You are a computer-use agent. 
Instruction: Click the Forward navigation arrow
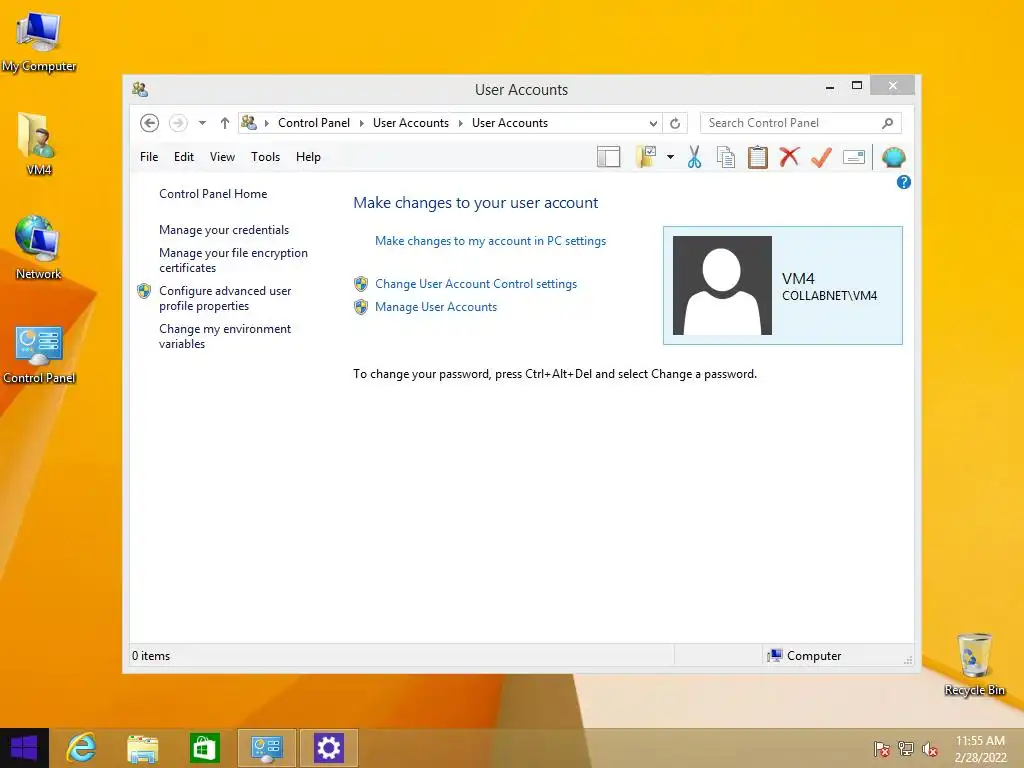[x=178, y=123]
